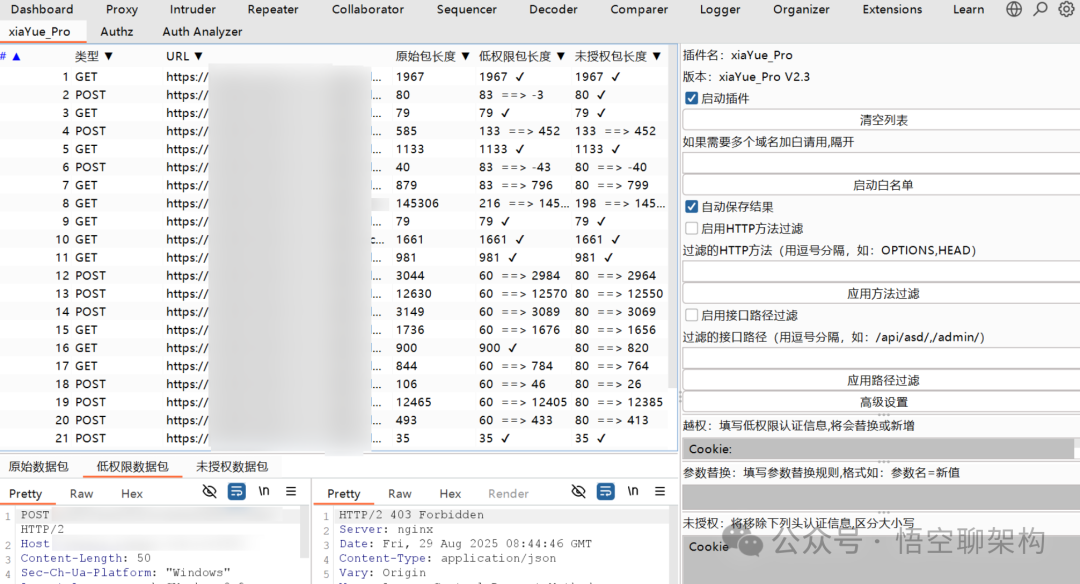Image resolution: width=1080 pixels, height=584 pixels.
Task: Uncheck the 启动插件 checkbox
Action: 691,98
